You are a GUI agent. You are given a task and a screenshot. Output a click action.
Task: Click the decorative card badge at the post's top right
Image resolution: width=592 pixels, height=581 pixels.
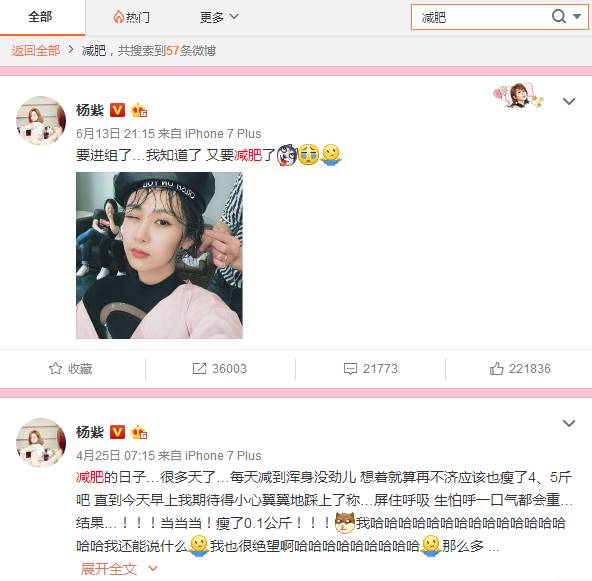[x=519, y=94]
